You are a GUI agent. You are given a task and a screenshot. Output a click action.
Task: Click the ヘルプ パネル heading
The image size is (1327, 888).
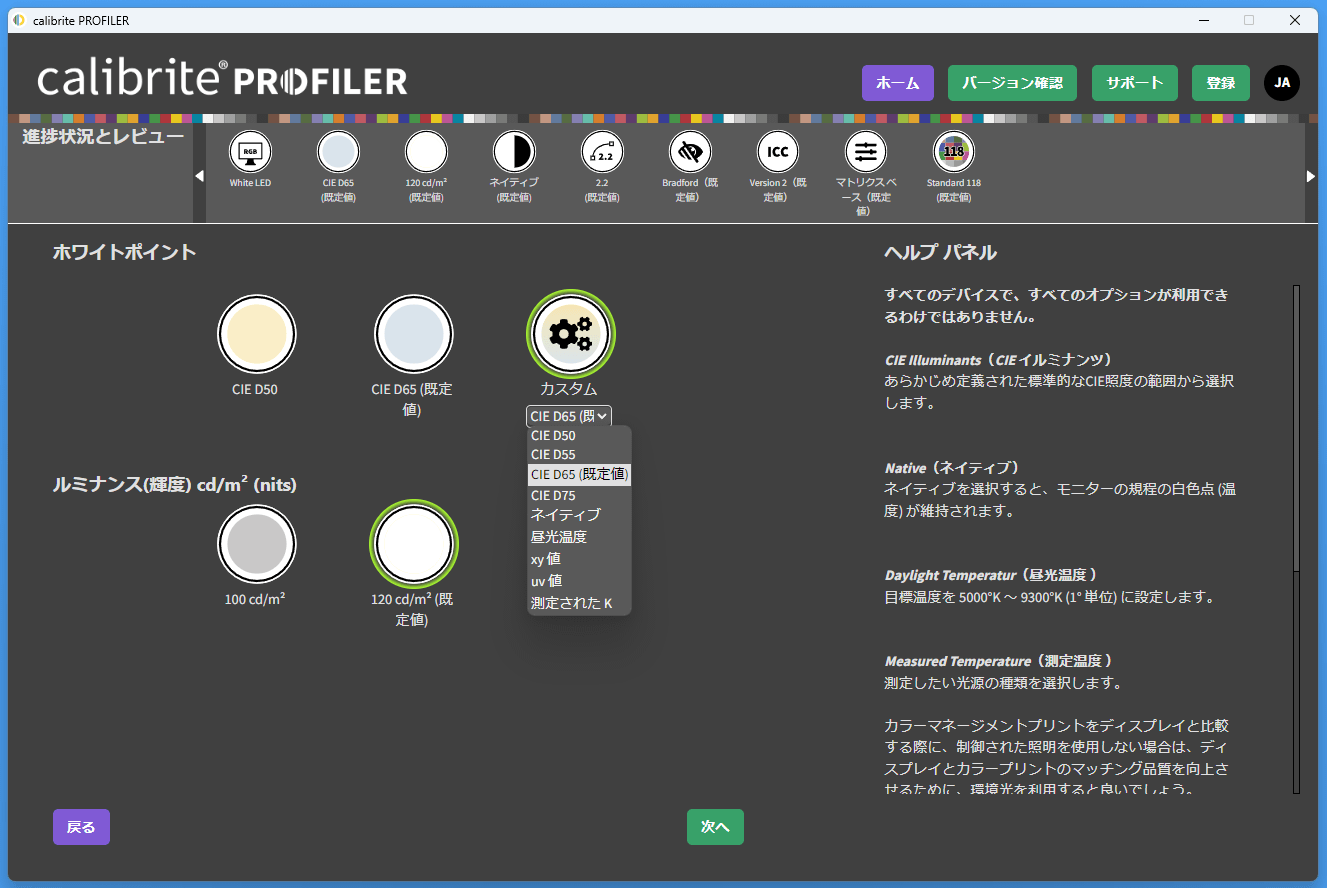tap(940, 252)
